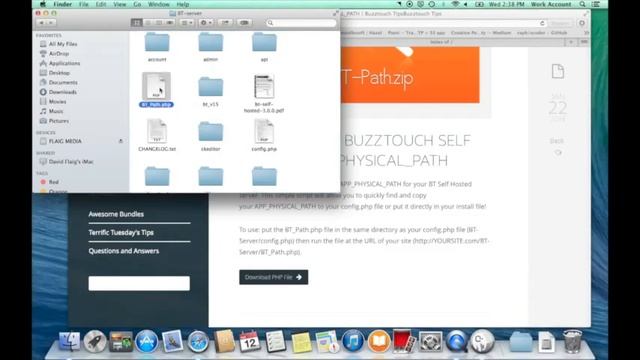Image resolution: width=640 pixels, height=360 pixels.
Task: Select the bt-self-hosted PDF file
Action: 264,93
